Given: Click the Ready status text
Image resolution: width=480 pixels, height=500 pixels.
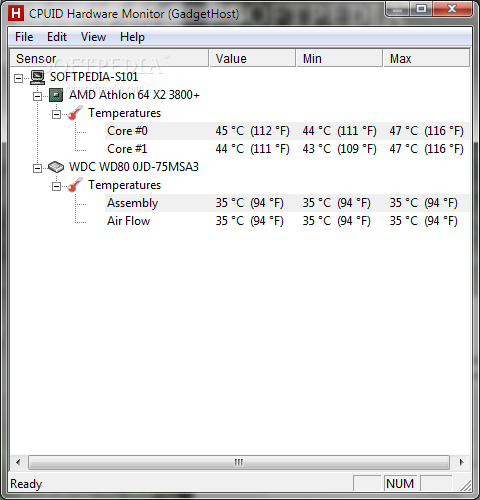Looking at the screenshot, I should [x=26, y=484].
